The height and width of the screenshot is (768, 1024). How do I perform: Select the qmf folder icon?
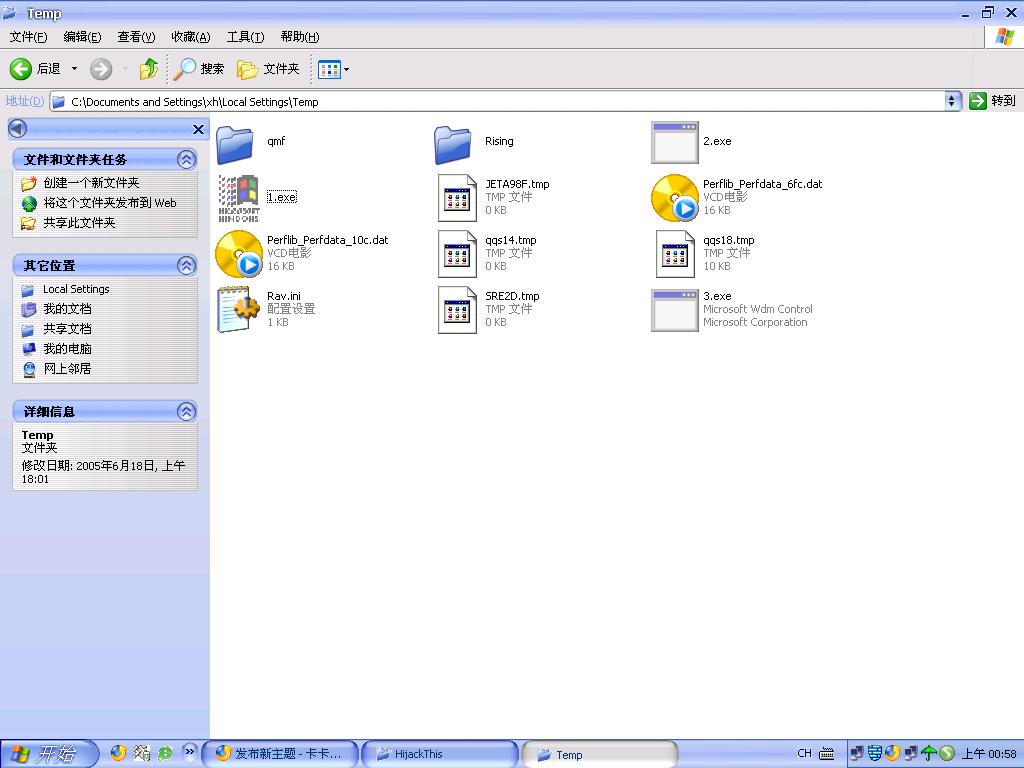(x=236, y=143)
